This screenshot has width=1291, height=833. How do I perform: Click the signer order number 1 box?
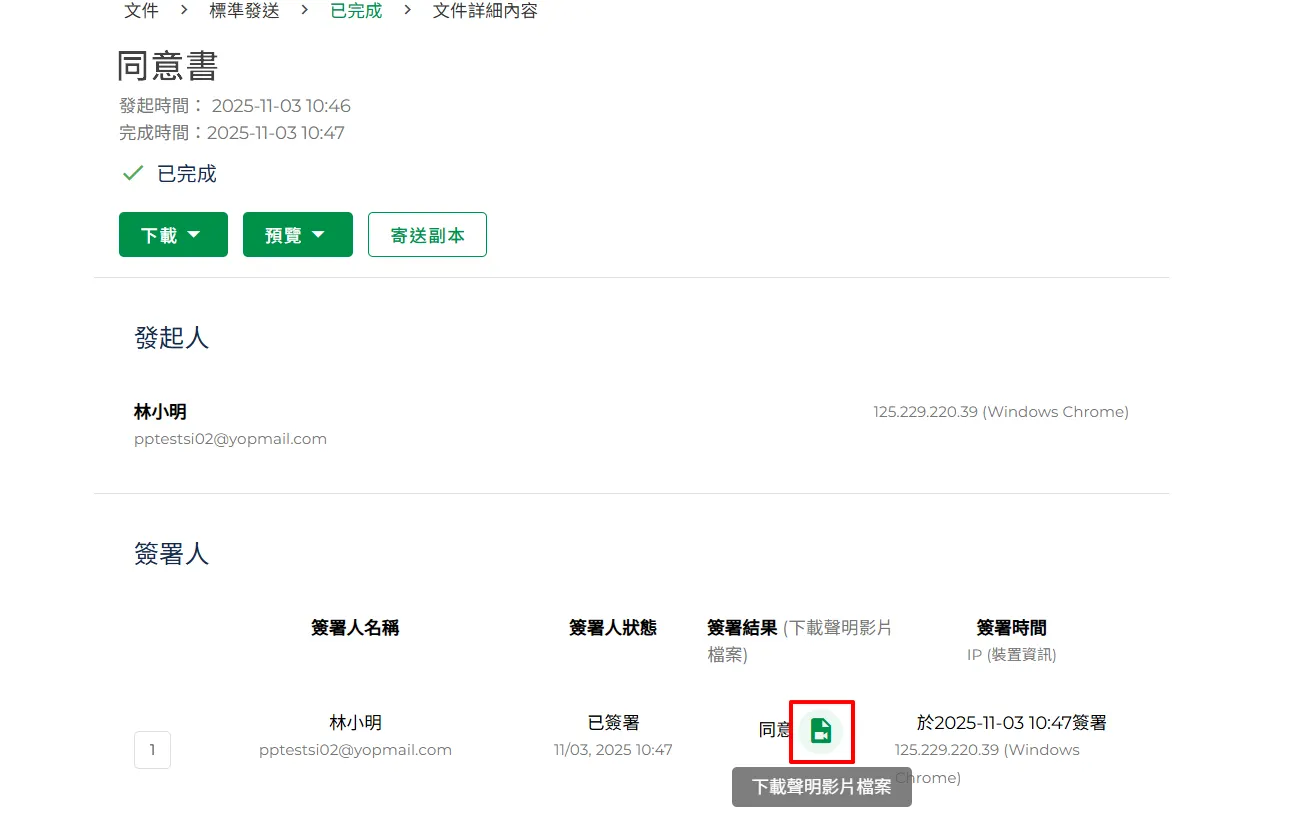tap(151, 749)
